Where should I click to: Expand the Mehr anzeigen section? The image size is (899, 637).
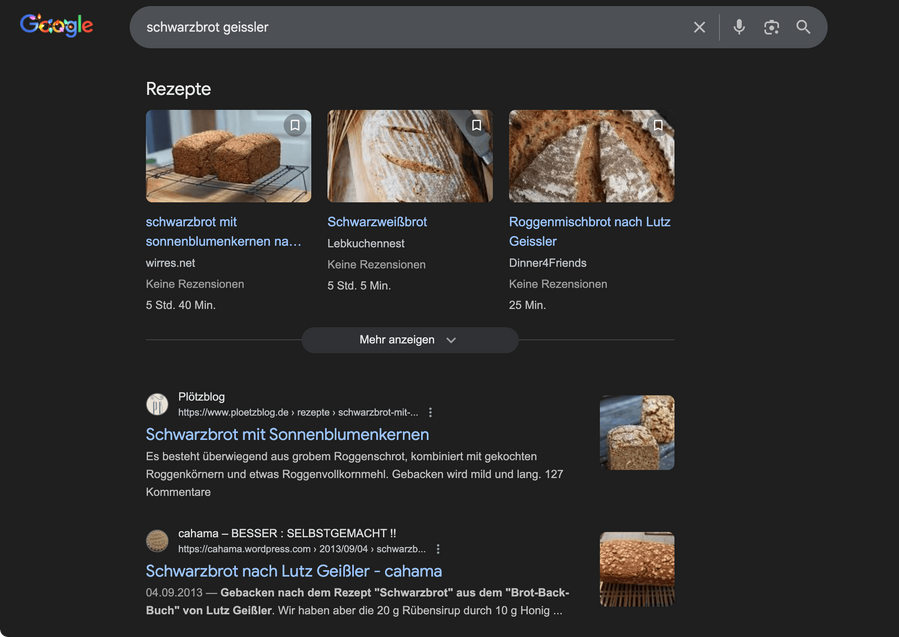click(409, 339)
